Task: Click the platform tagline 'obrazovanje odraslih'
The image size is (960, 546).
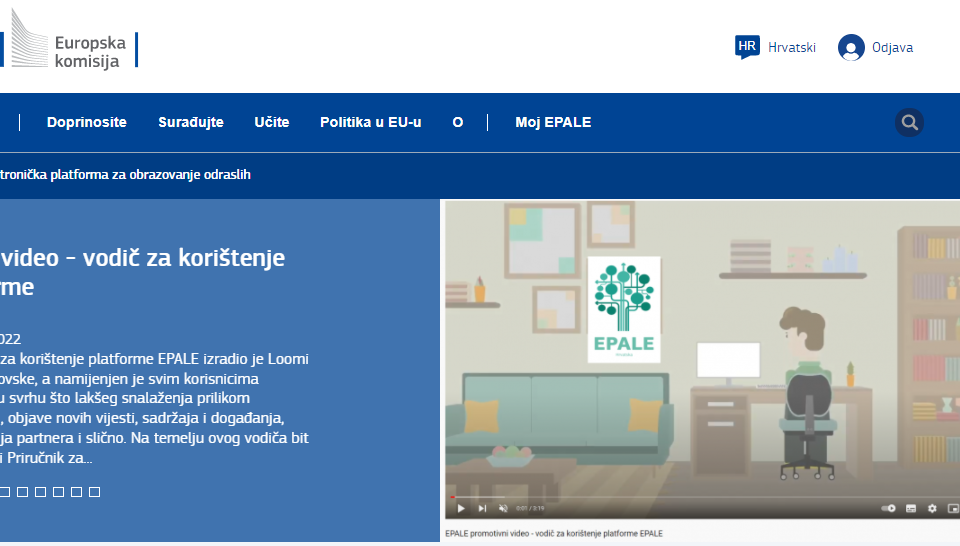Action: click(x=191, y=175)
